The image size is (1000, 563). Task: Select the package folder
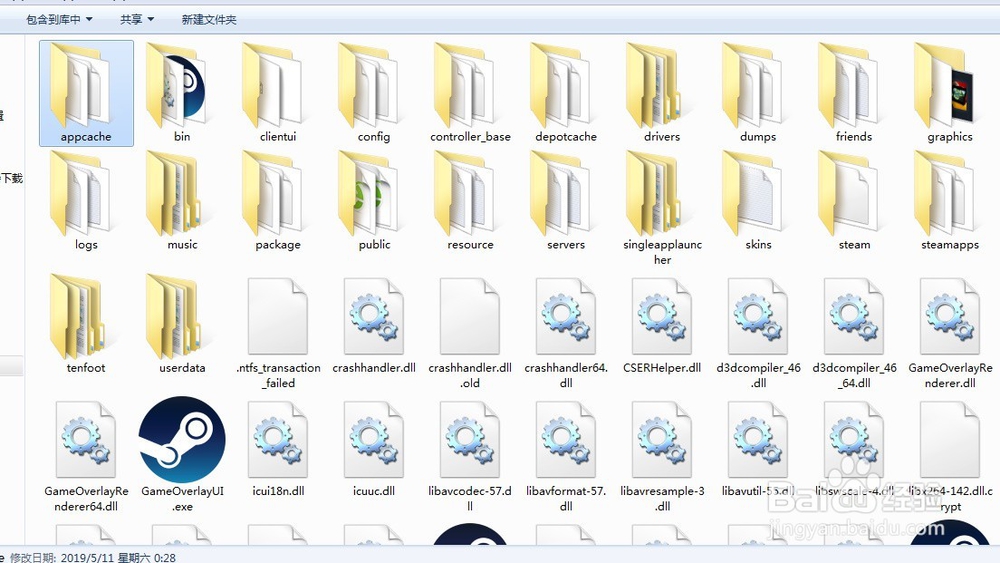point(278,201)
